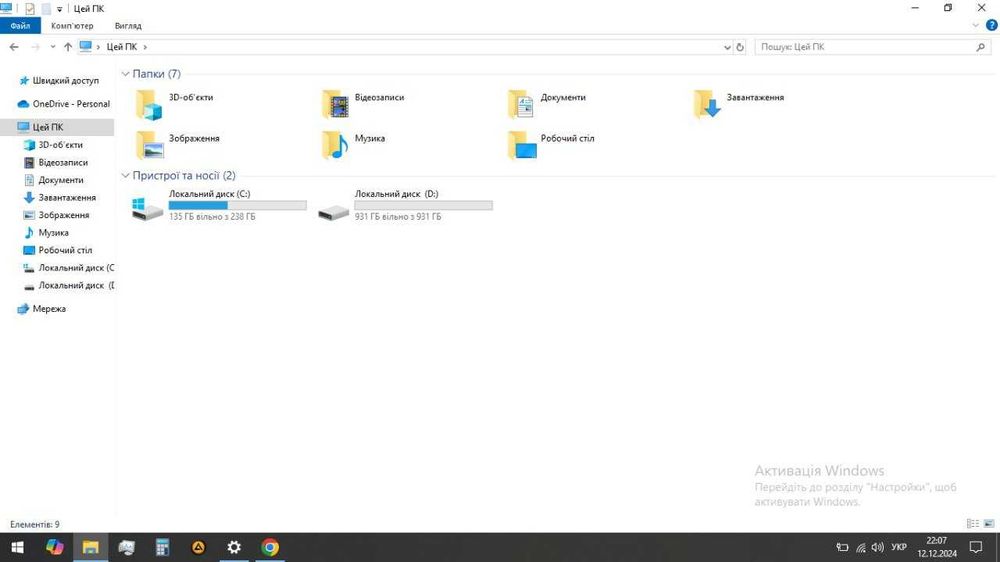The width and height of the screenshot is (1000, 562).
Task: Launch Google Chrome from the taskbar
Action: tap(270, 547)
